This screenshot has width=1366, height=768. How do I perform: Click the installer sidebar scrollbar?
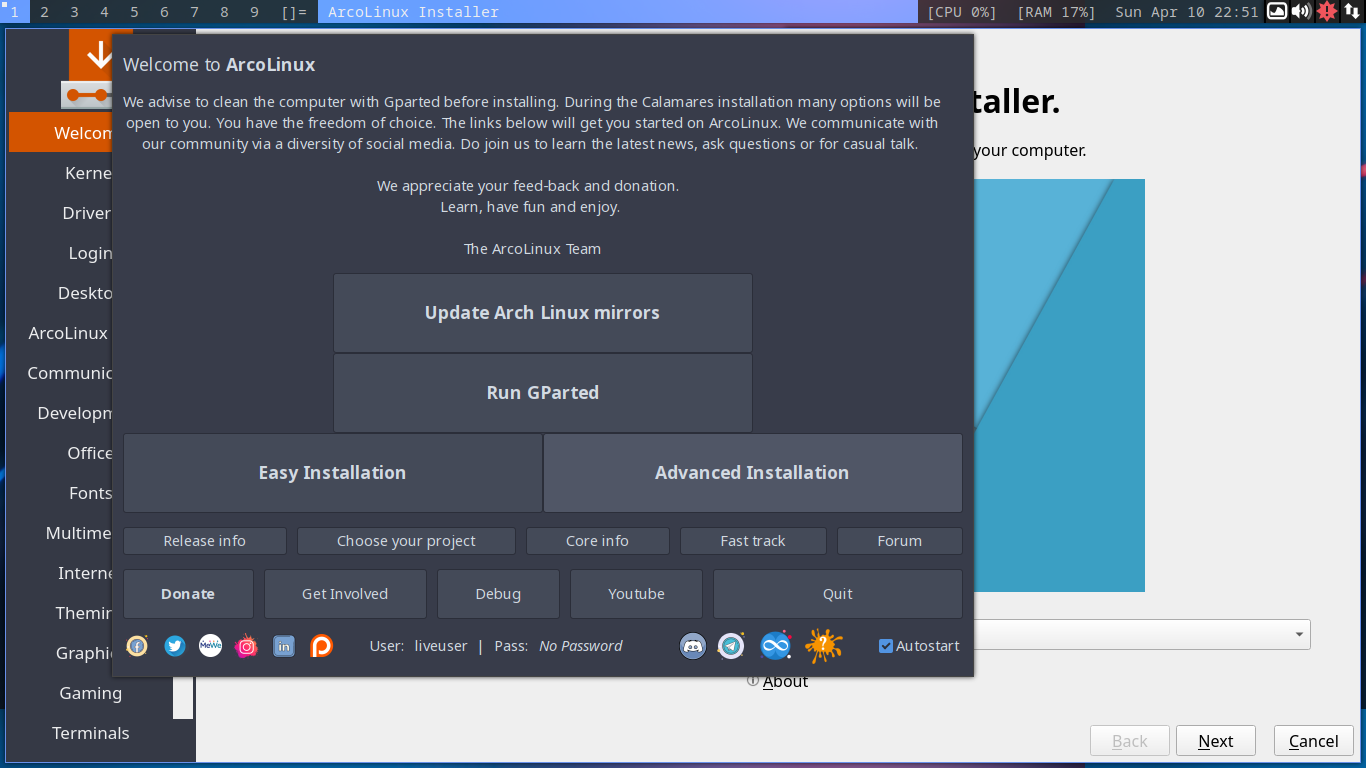pos(183,697)
